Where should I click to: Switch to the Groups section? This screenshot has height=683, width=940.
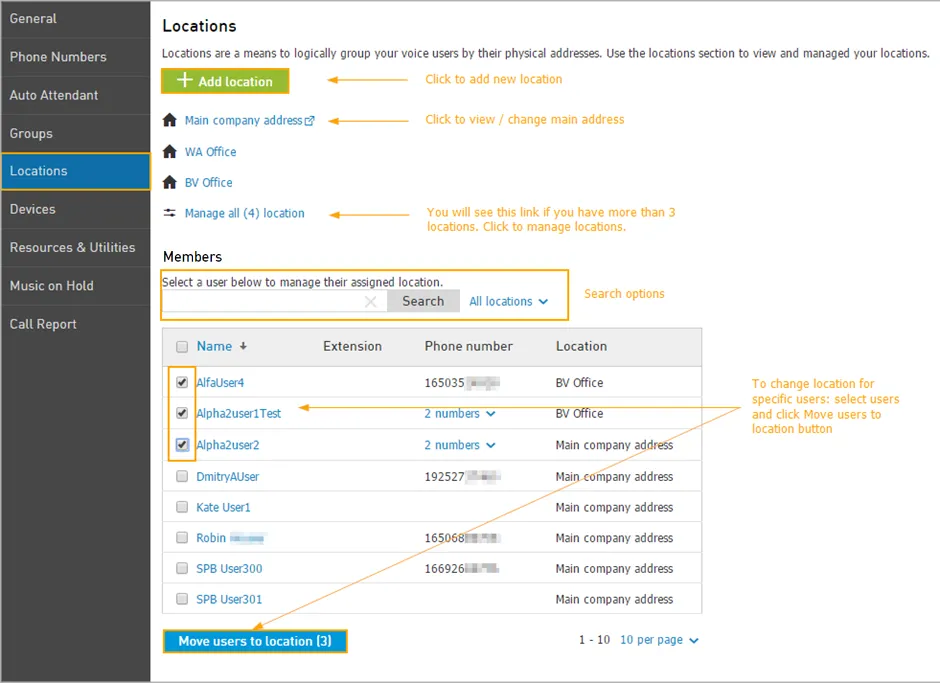tap(76, 134)
